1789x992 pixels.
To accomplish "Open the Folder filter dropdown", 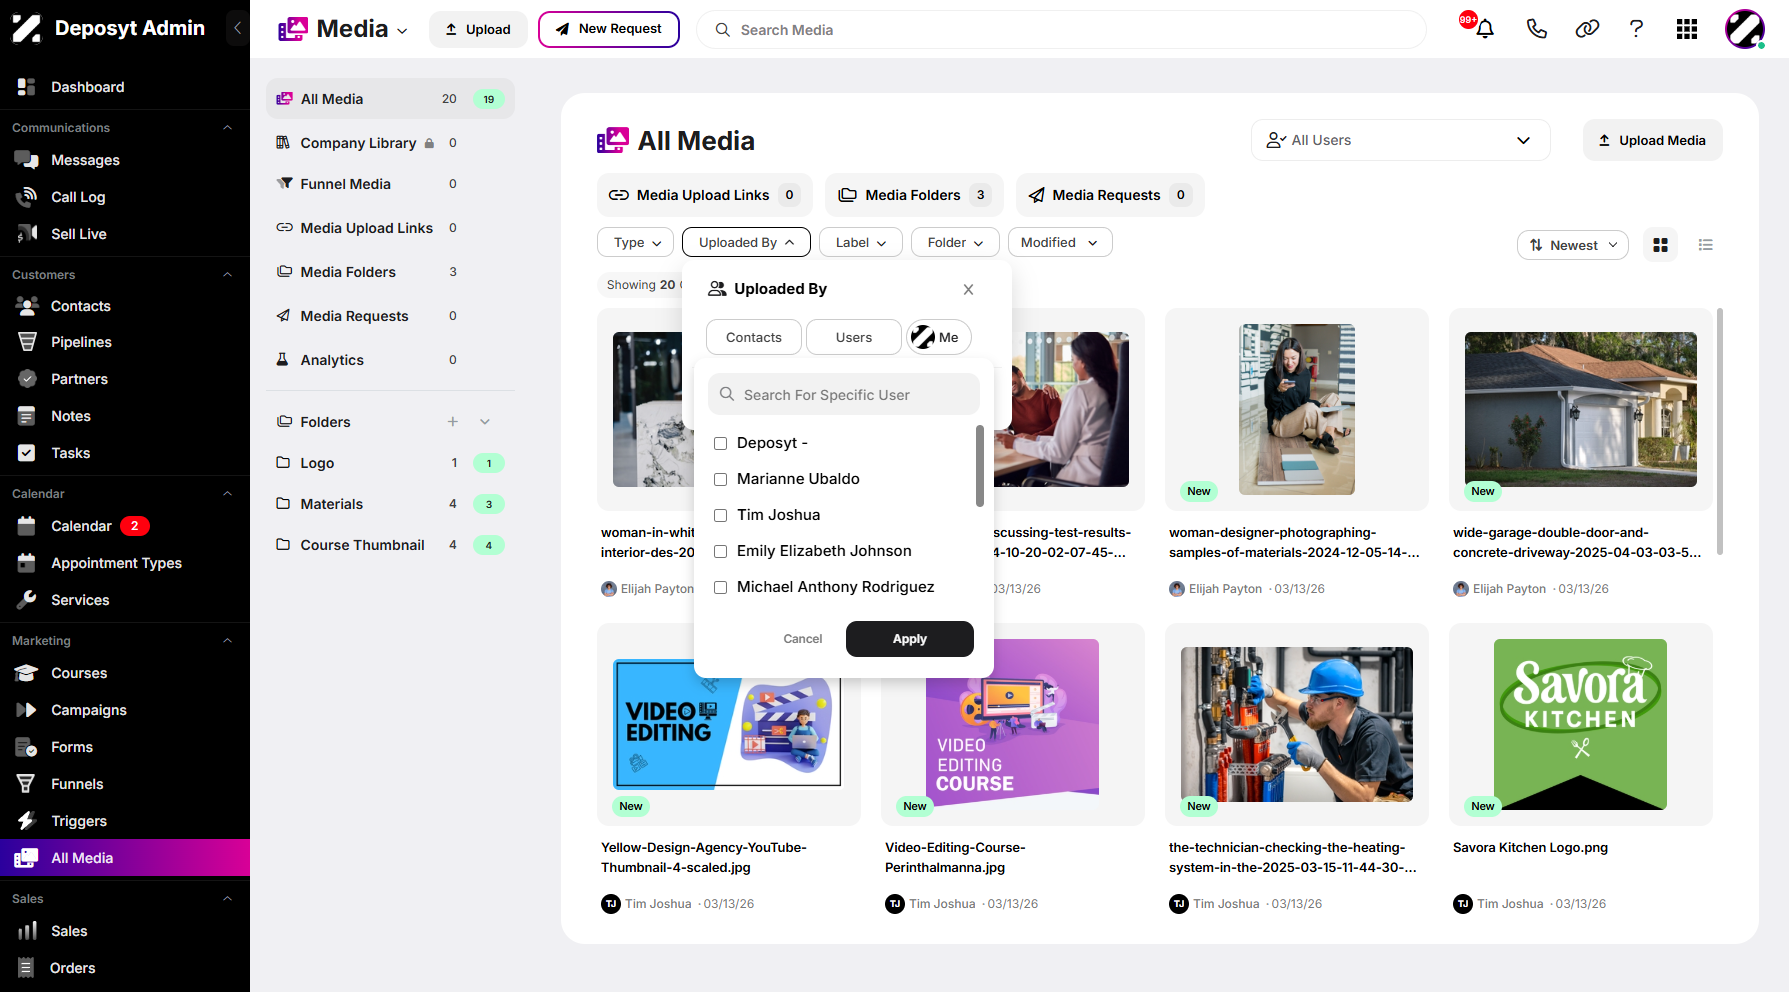I will pos(955,242).
